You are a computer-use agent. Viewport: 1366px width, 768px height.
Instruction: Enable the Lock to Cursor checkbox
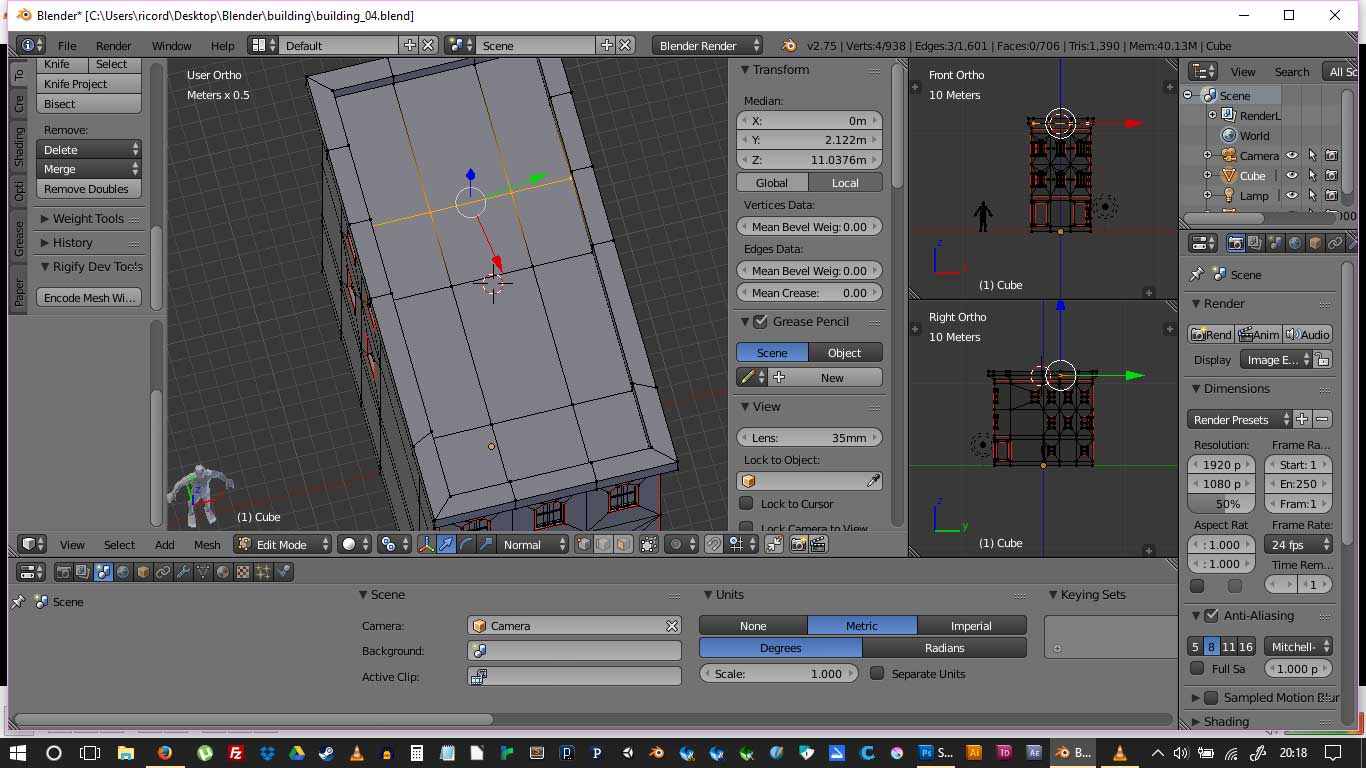click(746, 504)
